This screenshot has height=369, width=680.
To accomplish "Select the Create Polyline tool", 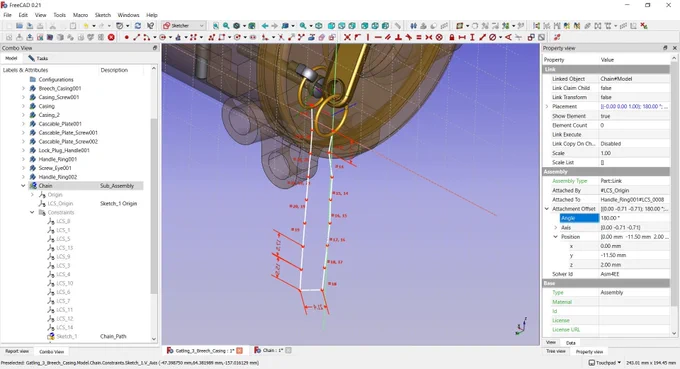I will (211, 37).
